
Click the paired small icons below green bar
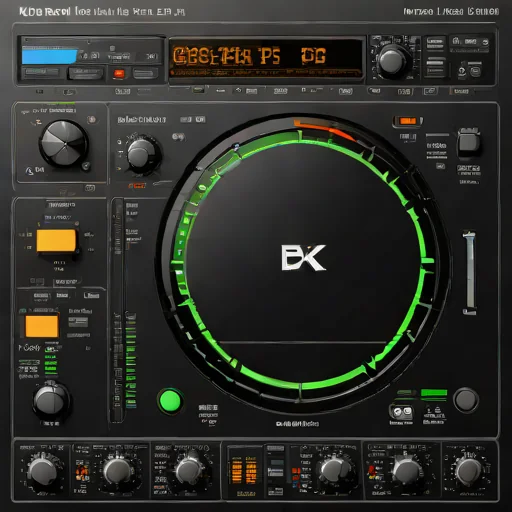[x=401, y=412]
